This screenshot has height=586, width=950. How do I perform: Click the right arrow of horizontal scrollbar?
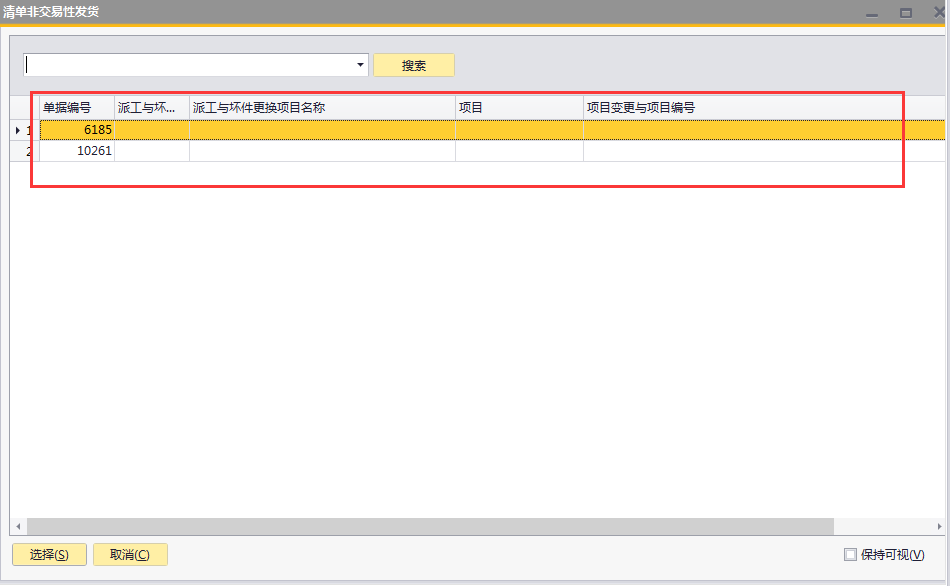941,526
